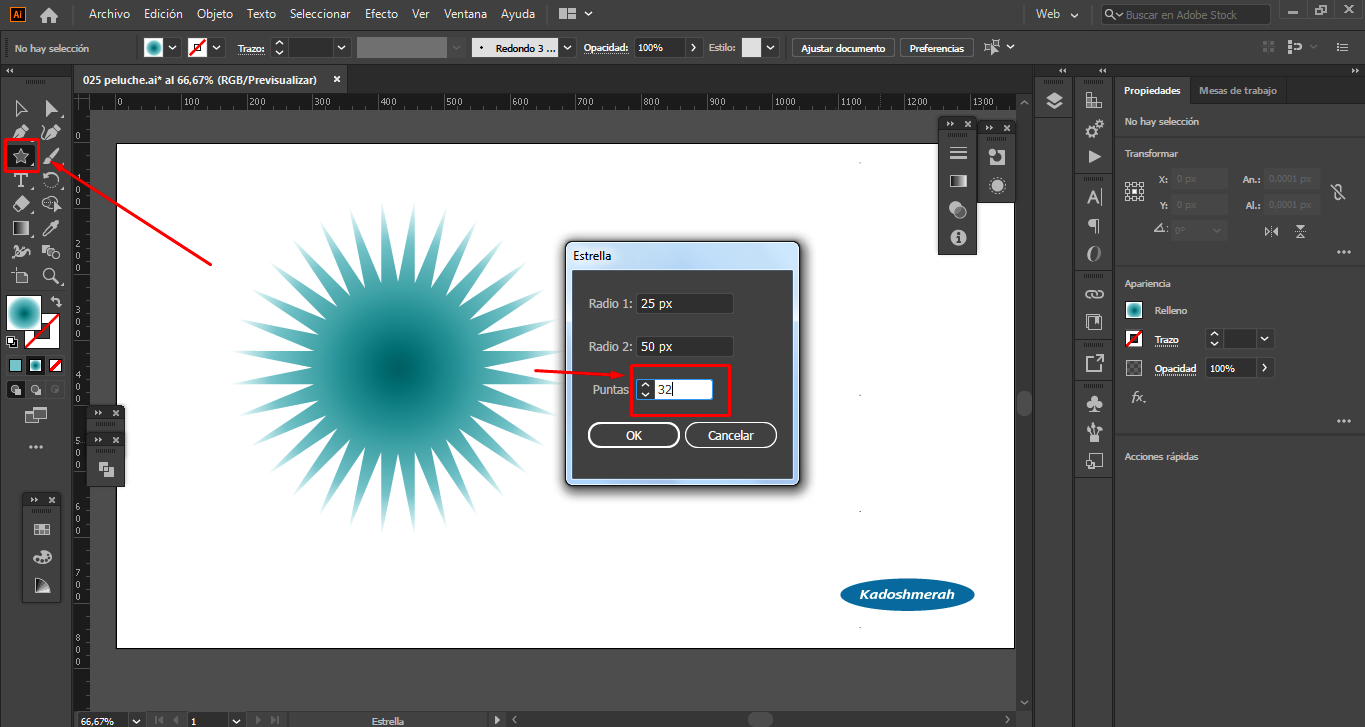Viewport: 1365px width, 727px height.
Task: Open stroke color dropdown in control bar
Action: click(218, 47)
